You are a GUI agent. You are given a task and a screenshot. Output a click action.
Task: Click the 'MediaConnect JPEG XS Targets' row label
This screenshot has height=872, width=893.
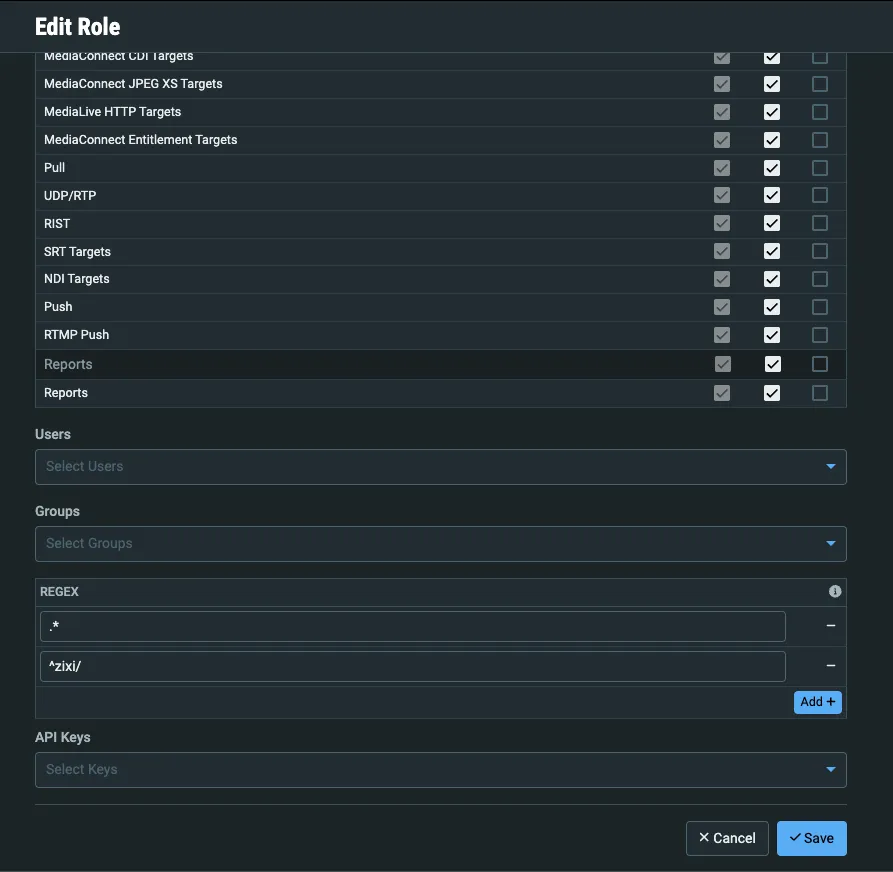coord(133,84)
